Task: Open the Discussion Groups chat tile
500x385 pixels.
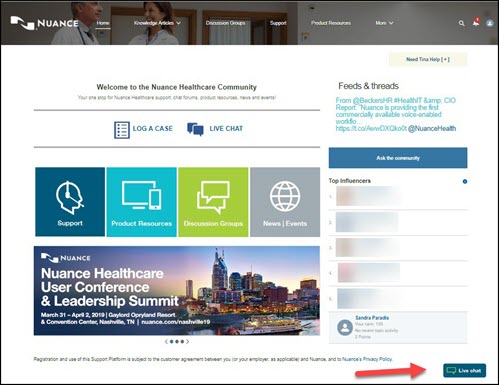Action: click(x=213, y=202)
